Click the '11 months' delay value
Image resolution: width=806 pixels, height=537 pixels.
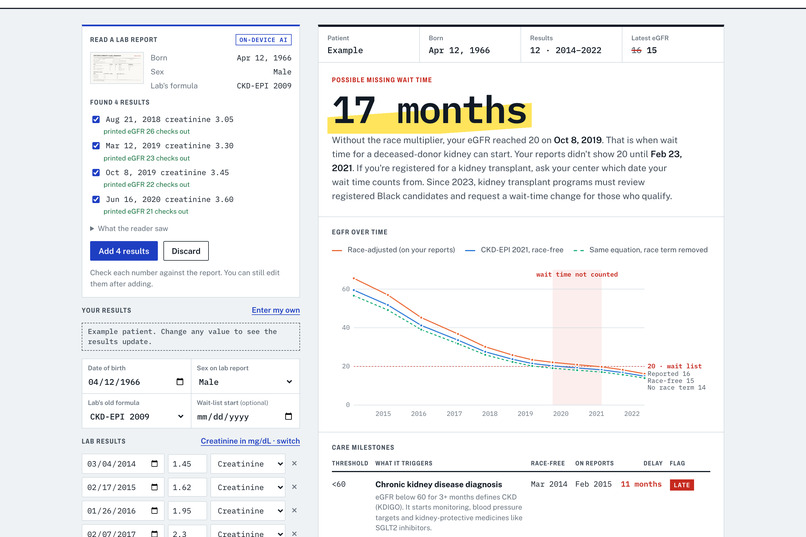coord(641,484)
